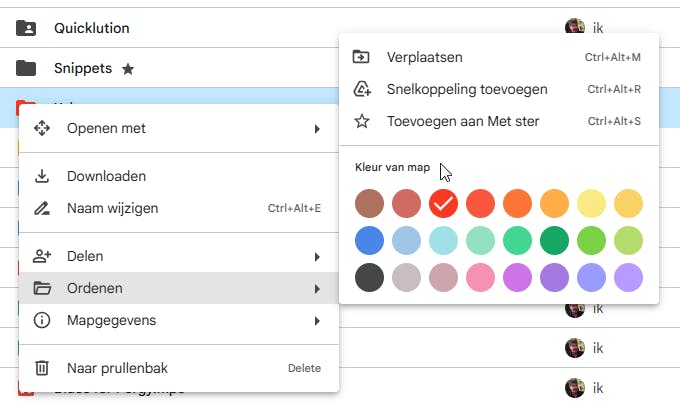The width and height of the screenshot is (680, 404).
Task: Open the Quicklution shared folder
Action: [91, 28]
